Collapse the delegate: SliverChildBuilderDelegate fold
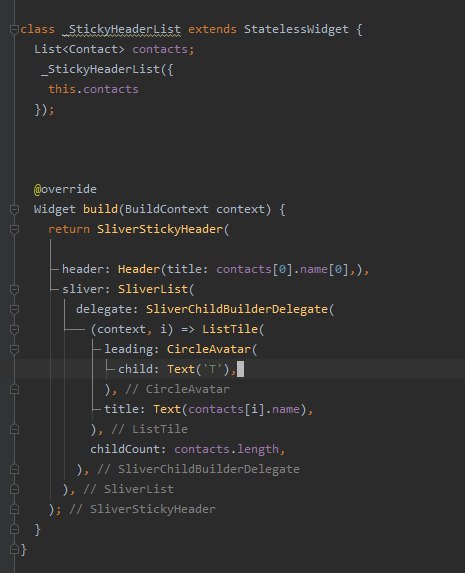The height and width of the screenshot is (573, 465). 14,310
